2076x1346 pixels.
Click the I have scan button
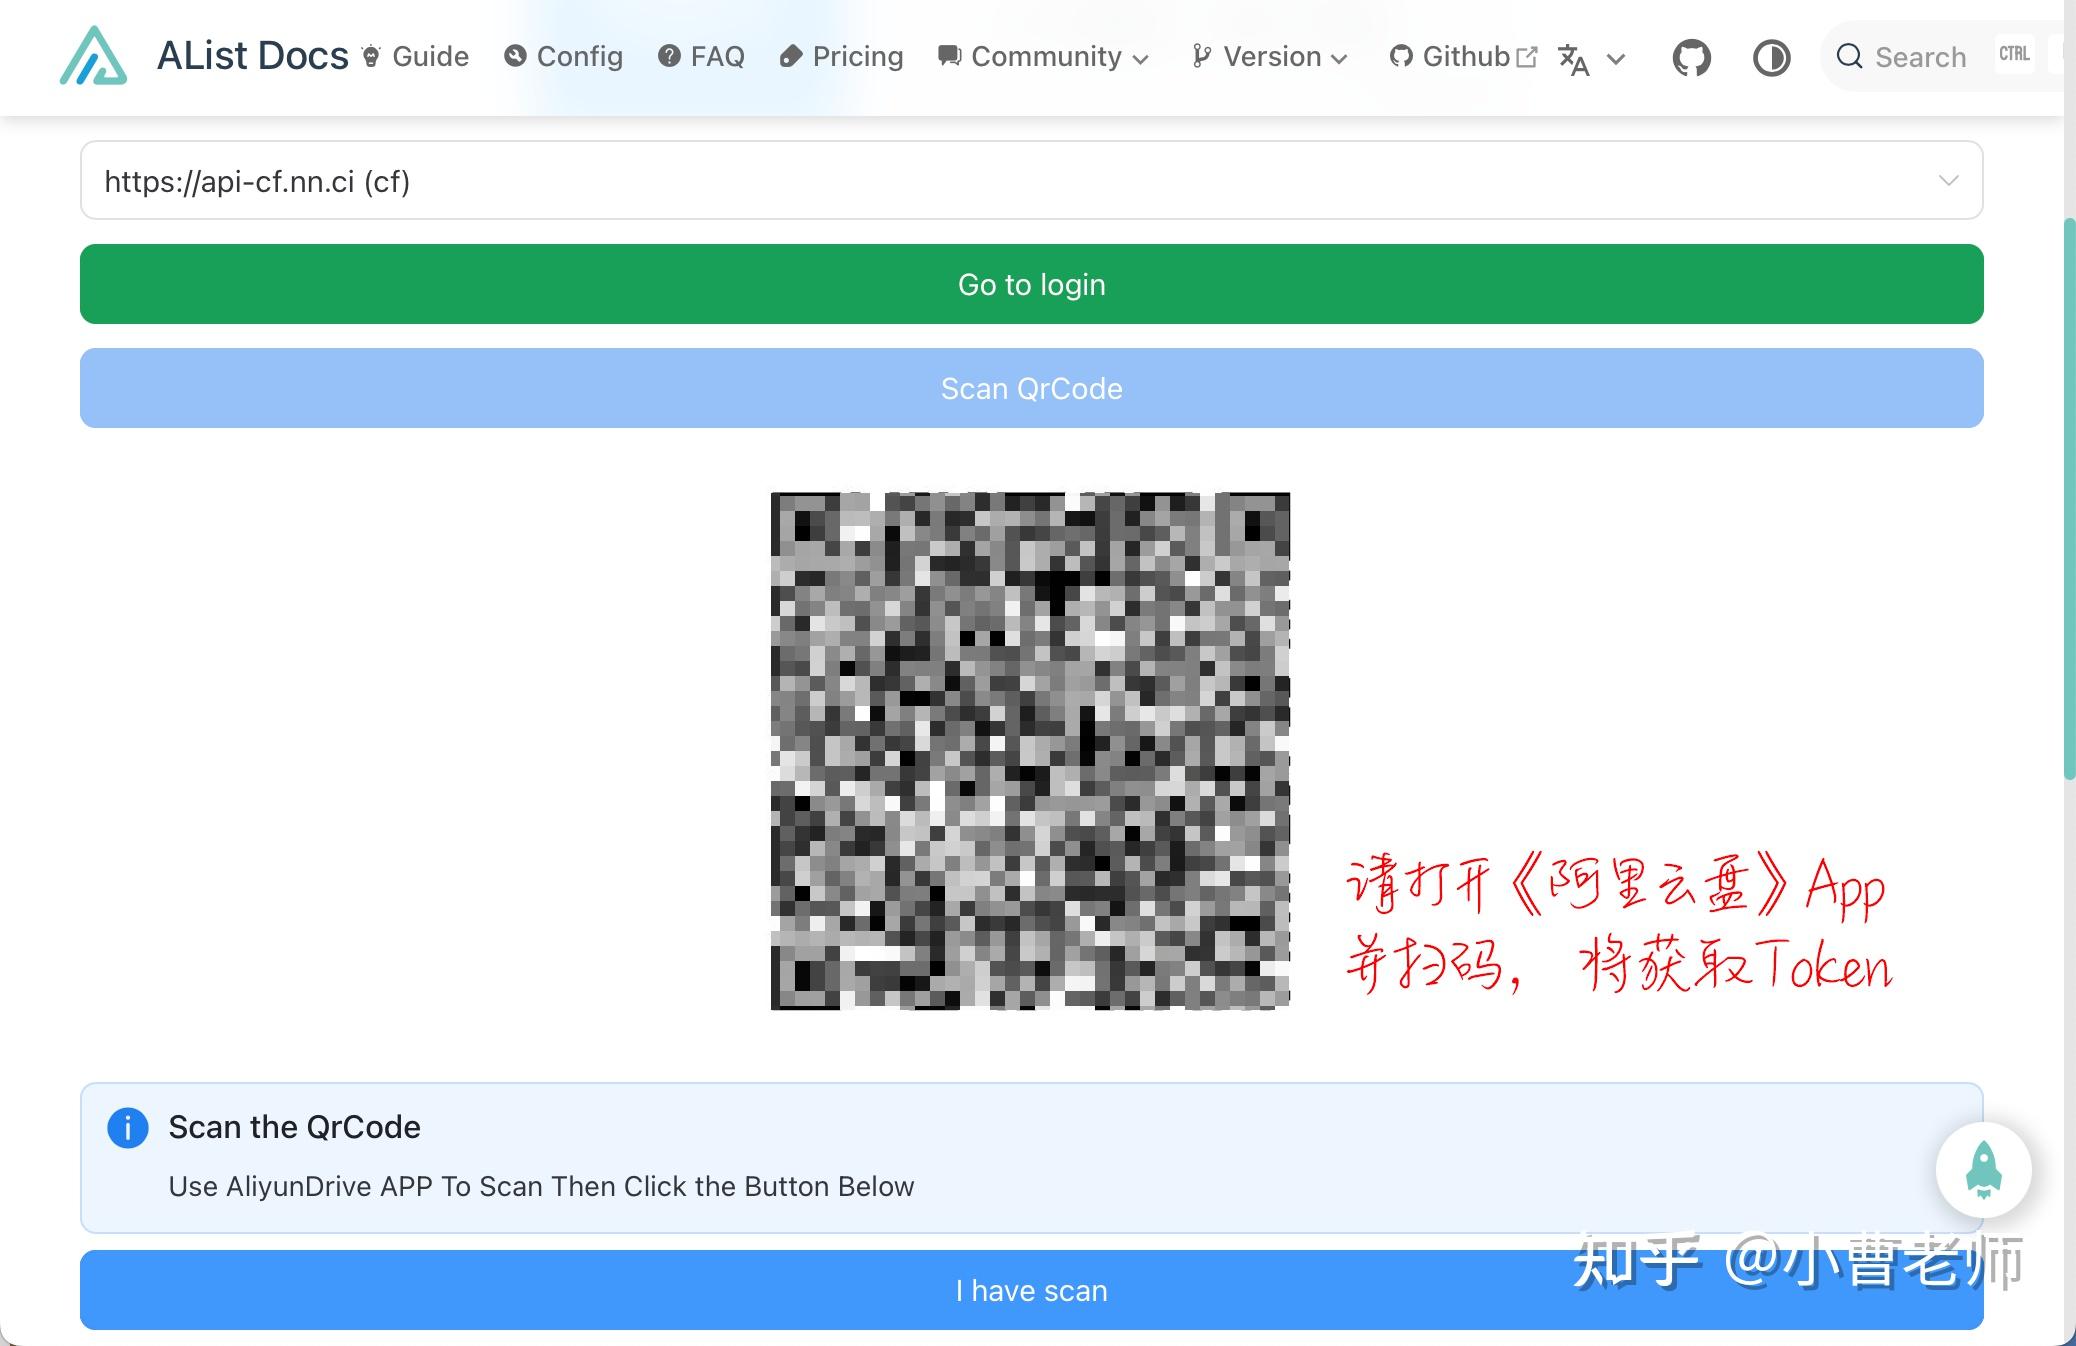point(1032,1290)
